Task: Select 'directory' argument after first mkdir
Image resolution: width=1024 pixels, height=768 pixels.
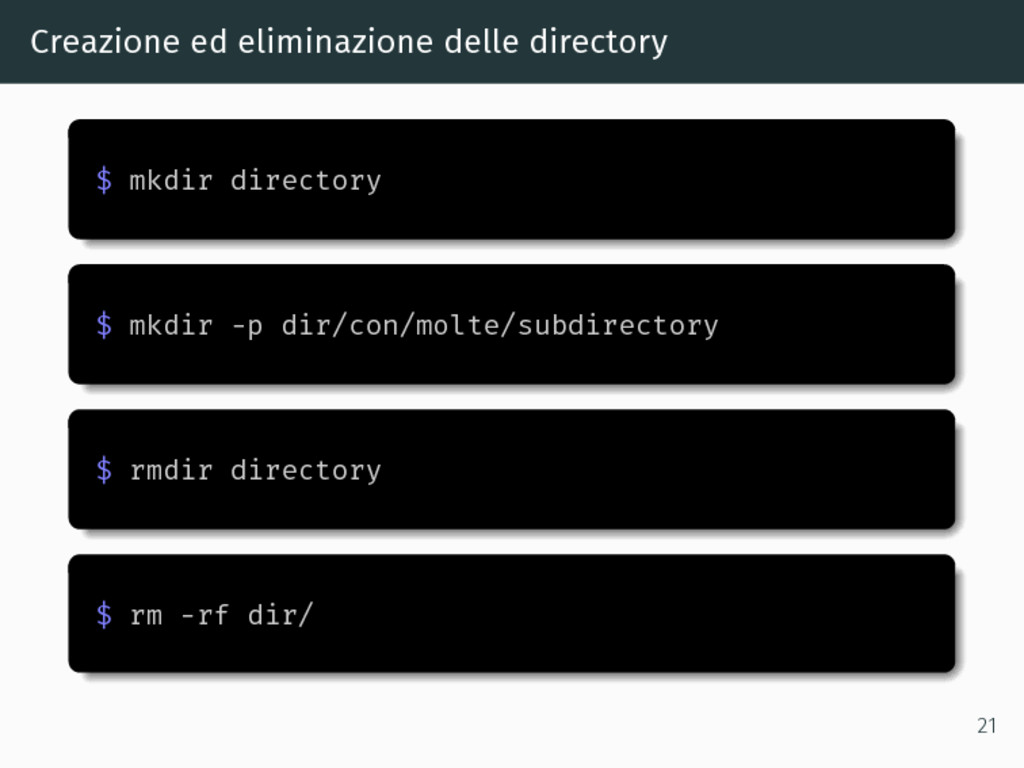Action: coord(306,182)
